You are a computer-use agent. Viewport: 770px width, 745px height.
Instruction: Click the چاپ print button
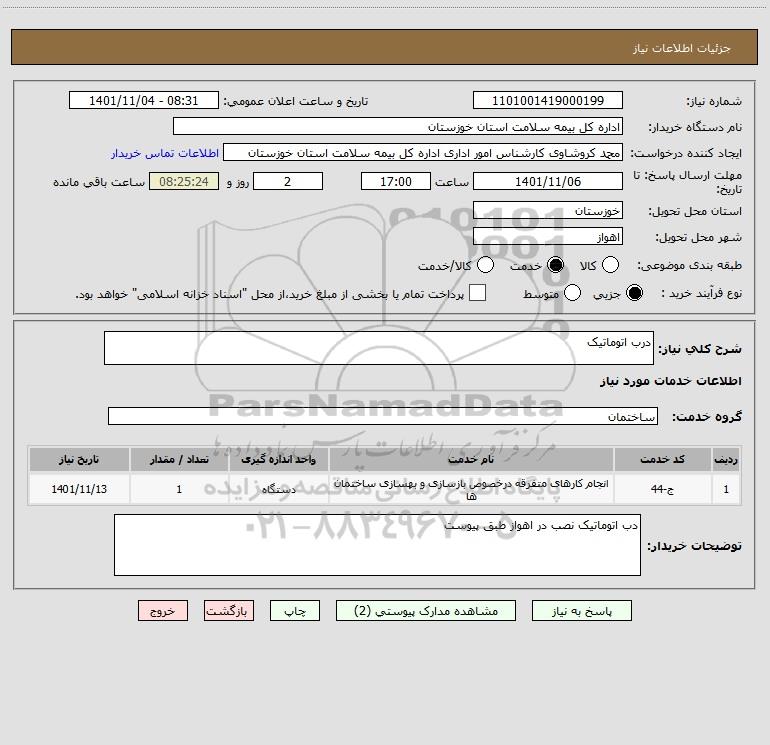tap(295, 611)
